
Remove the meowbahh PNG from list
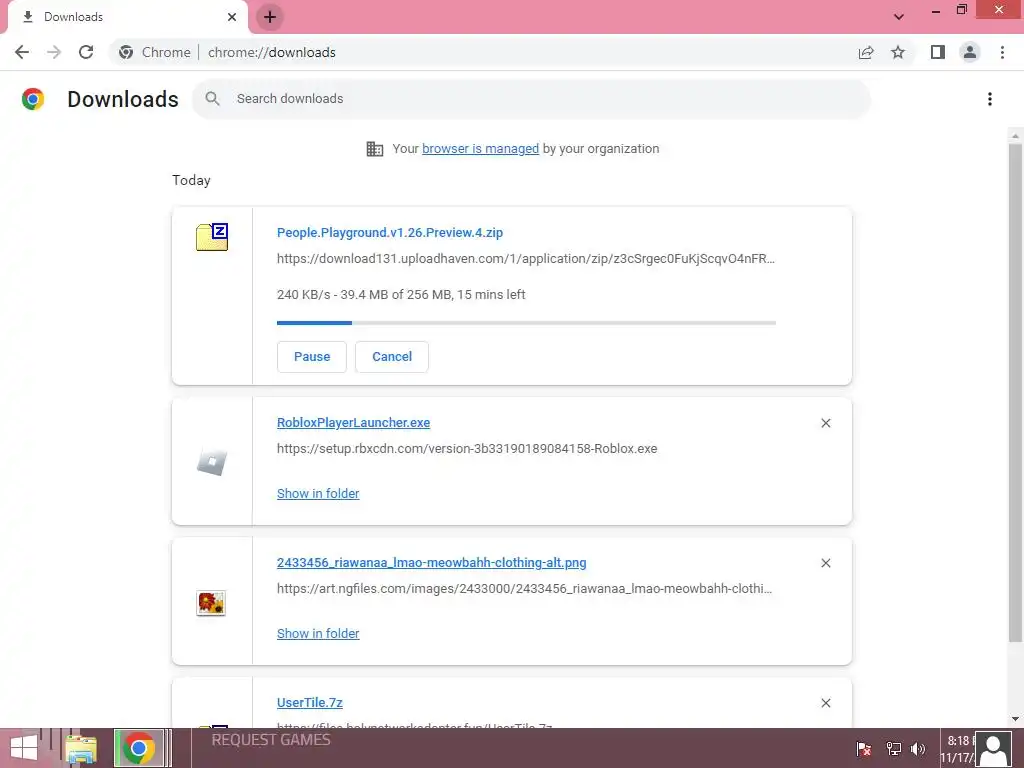coord(825,563)
